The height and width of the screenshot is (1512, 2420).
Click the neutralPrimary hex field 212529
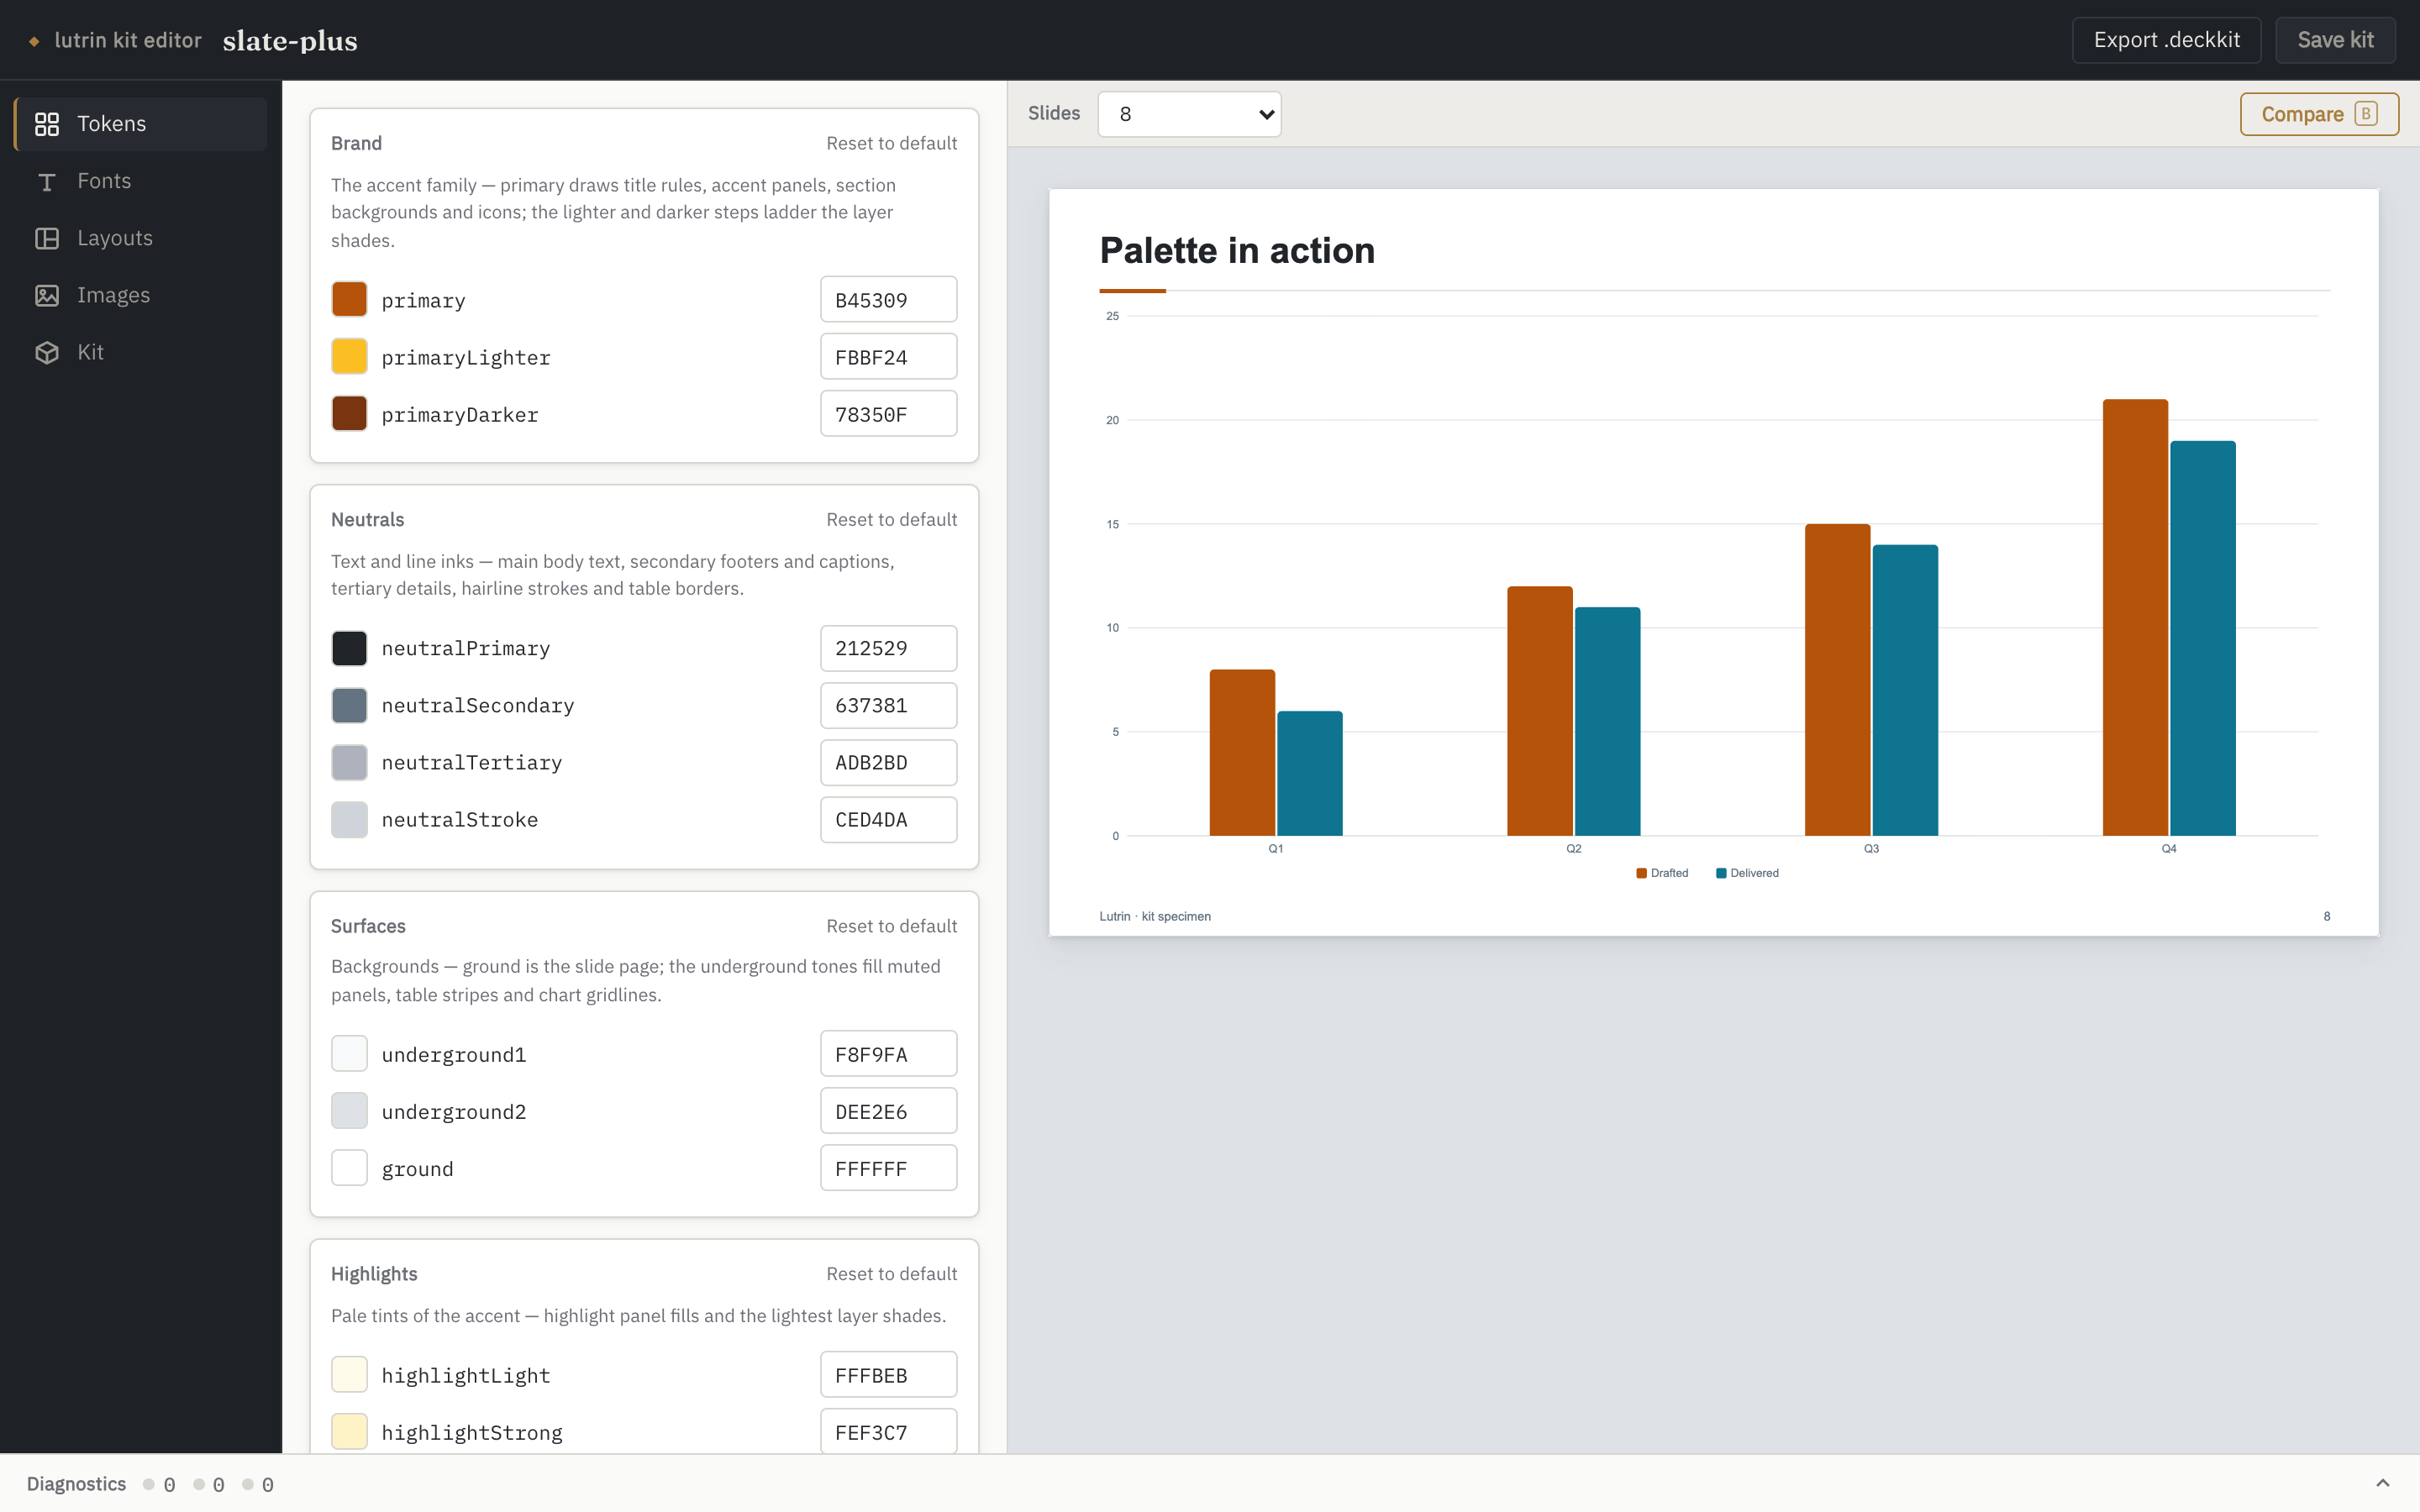888,648
